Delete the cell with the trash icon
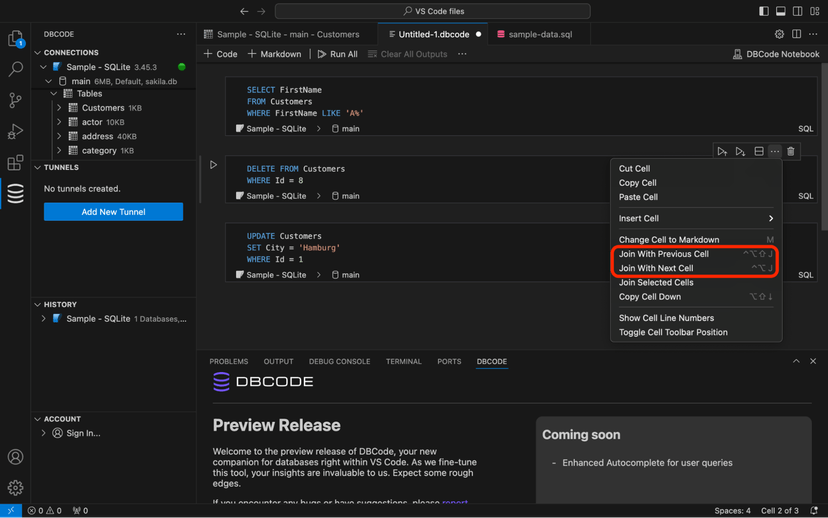 point(791,152)
